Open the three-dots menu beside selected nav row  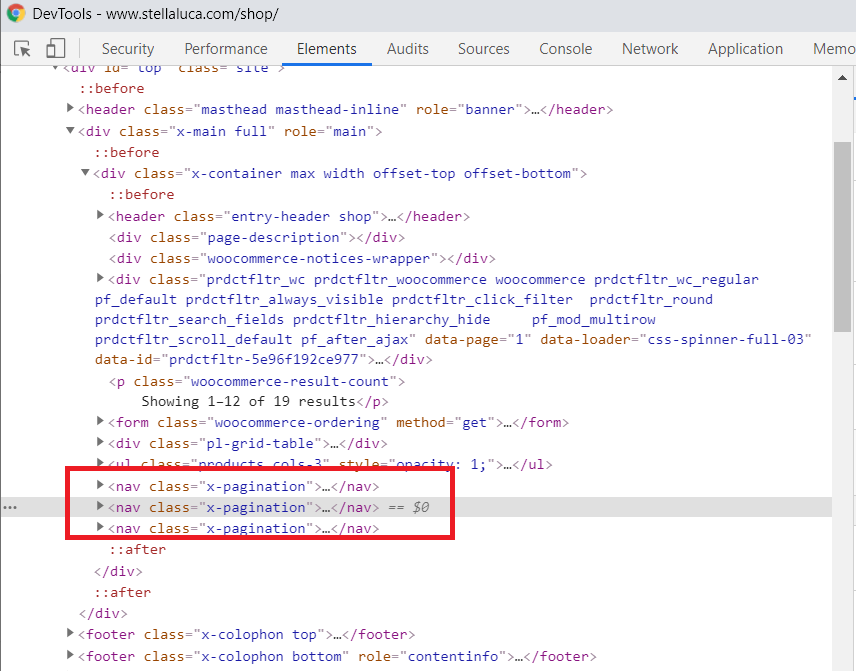pyautogui.click(x=10, y=508)
